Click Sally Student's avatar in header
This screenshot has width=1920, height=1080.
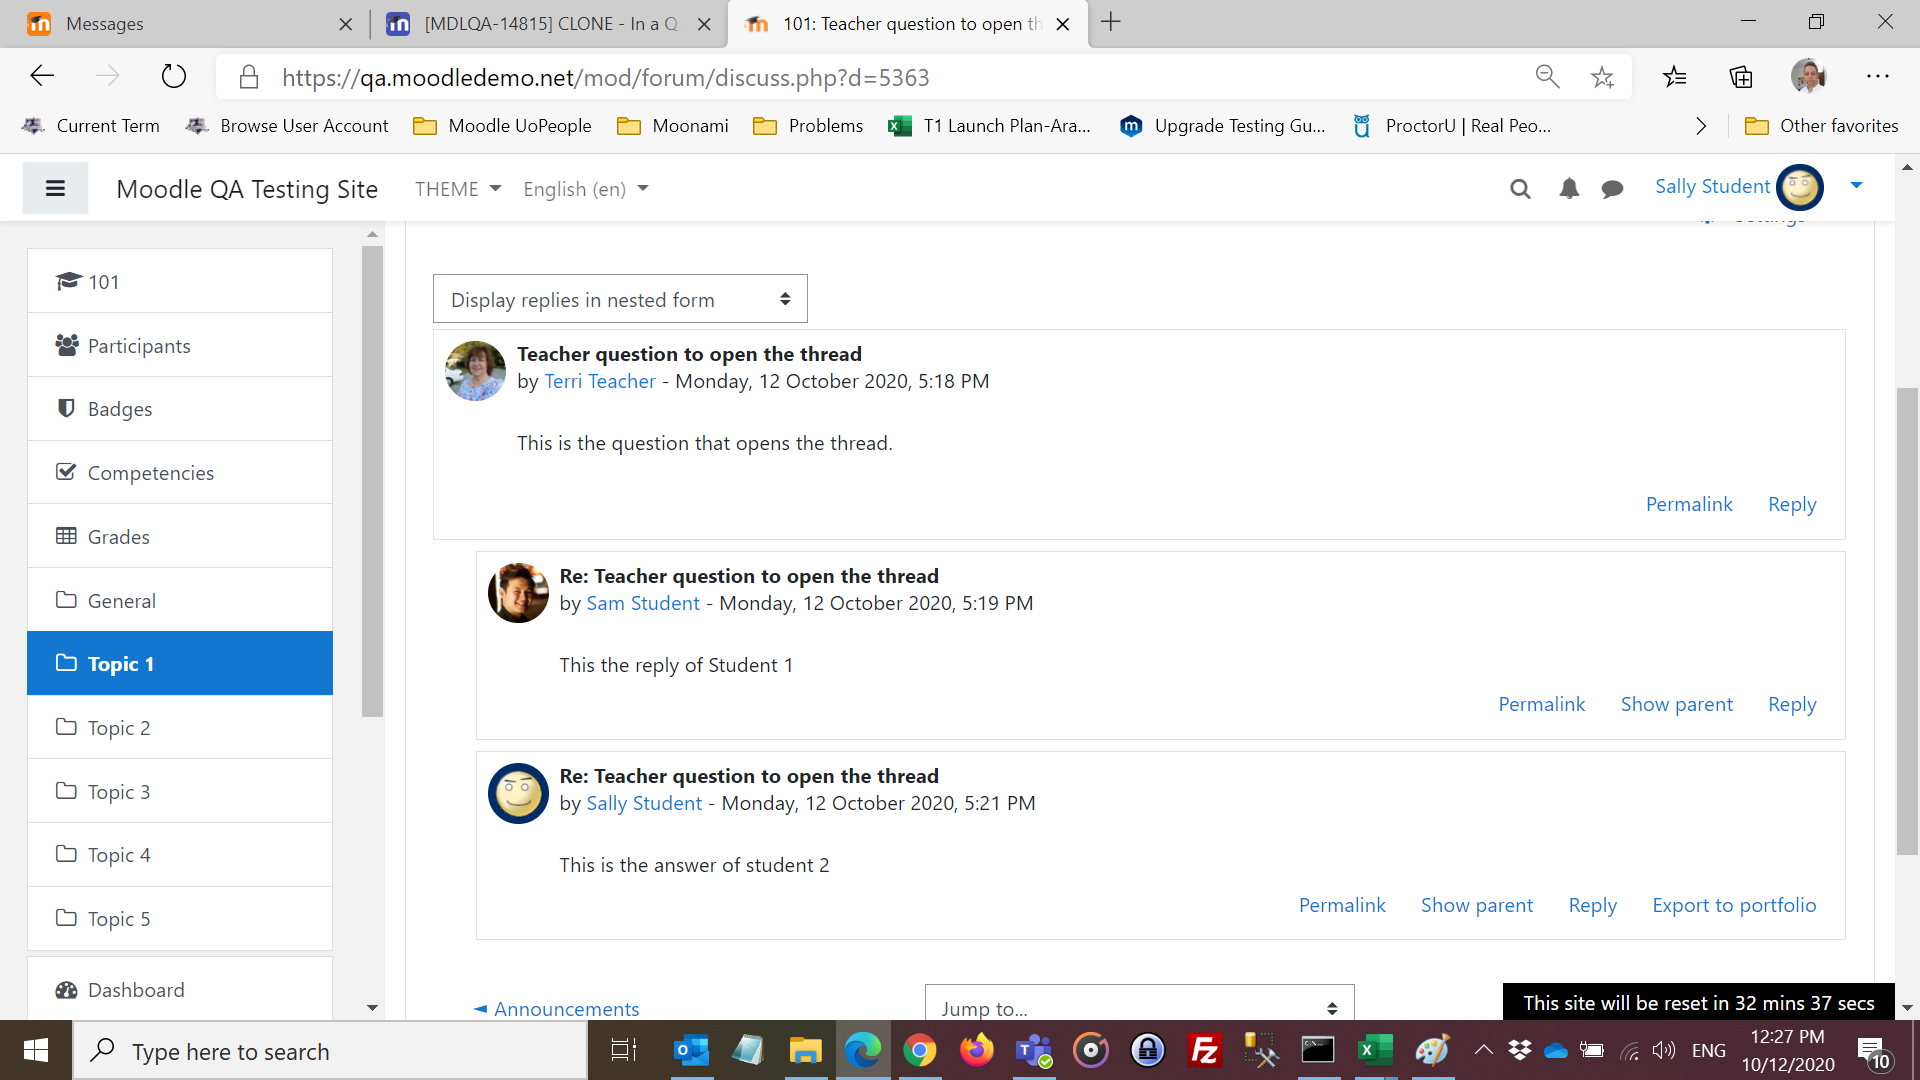[1800, 187]
